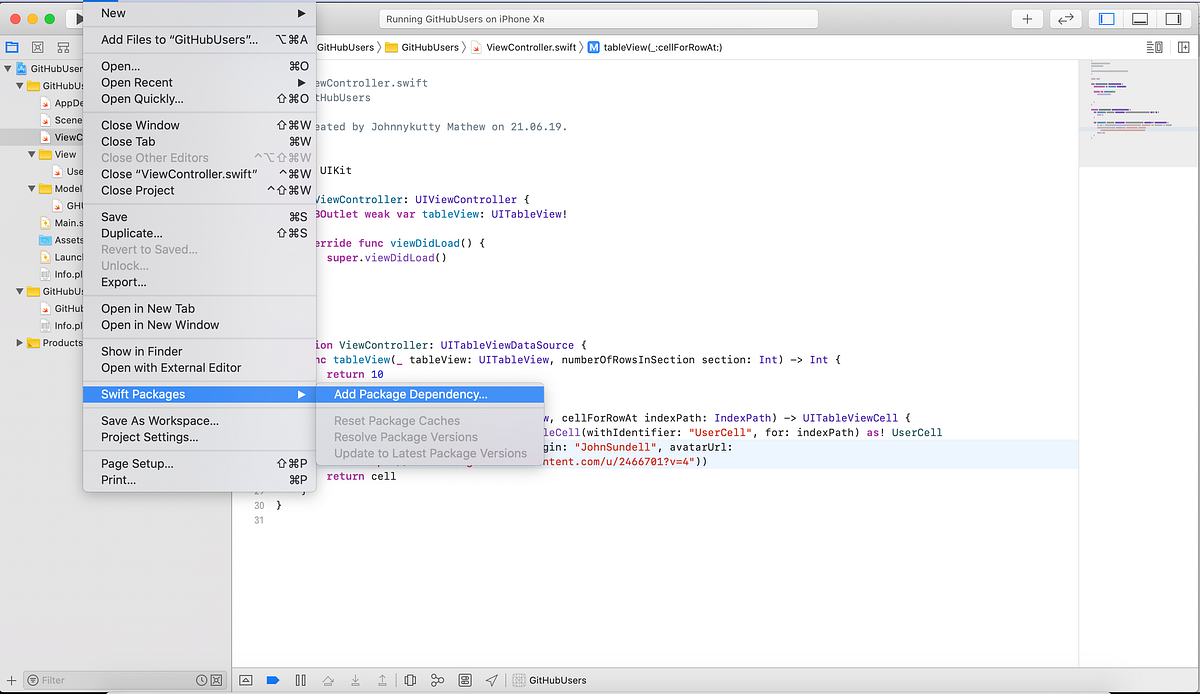
Task: Toggle the Navigator panel visibility
Action: click(x=1109, y=18)
